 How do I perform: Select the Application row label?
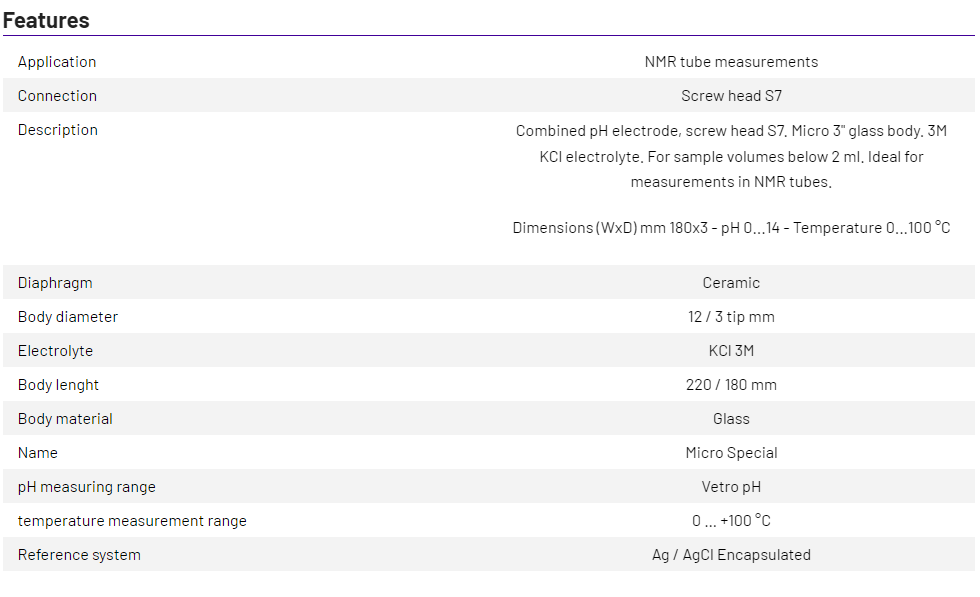pos(57,62)
